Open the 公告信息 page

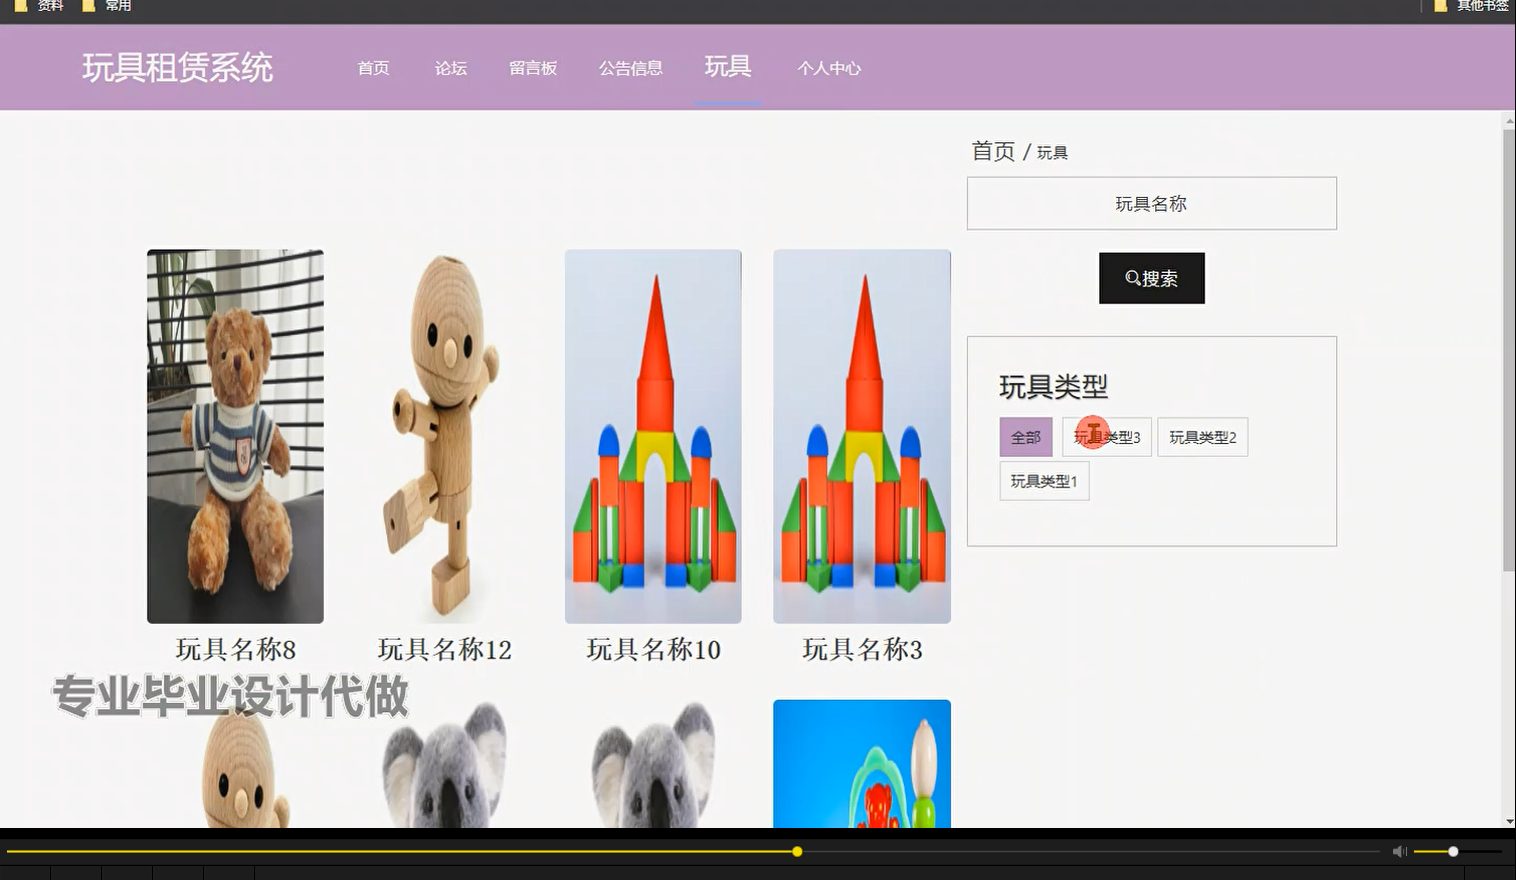point(631,68)
